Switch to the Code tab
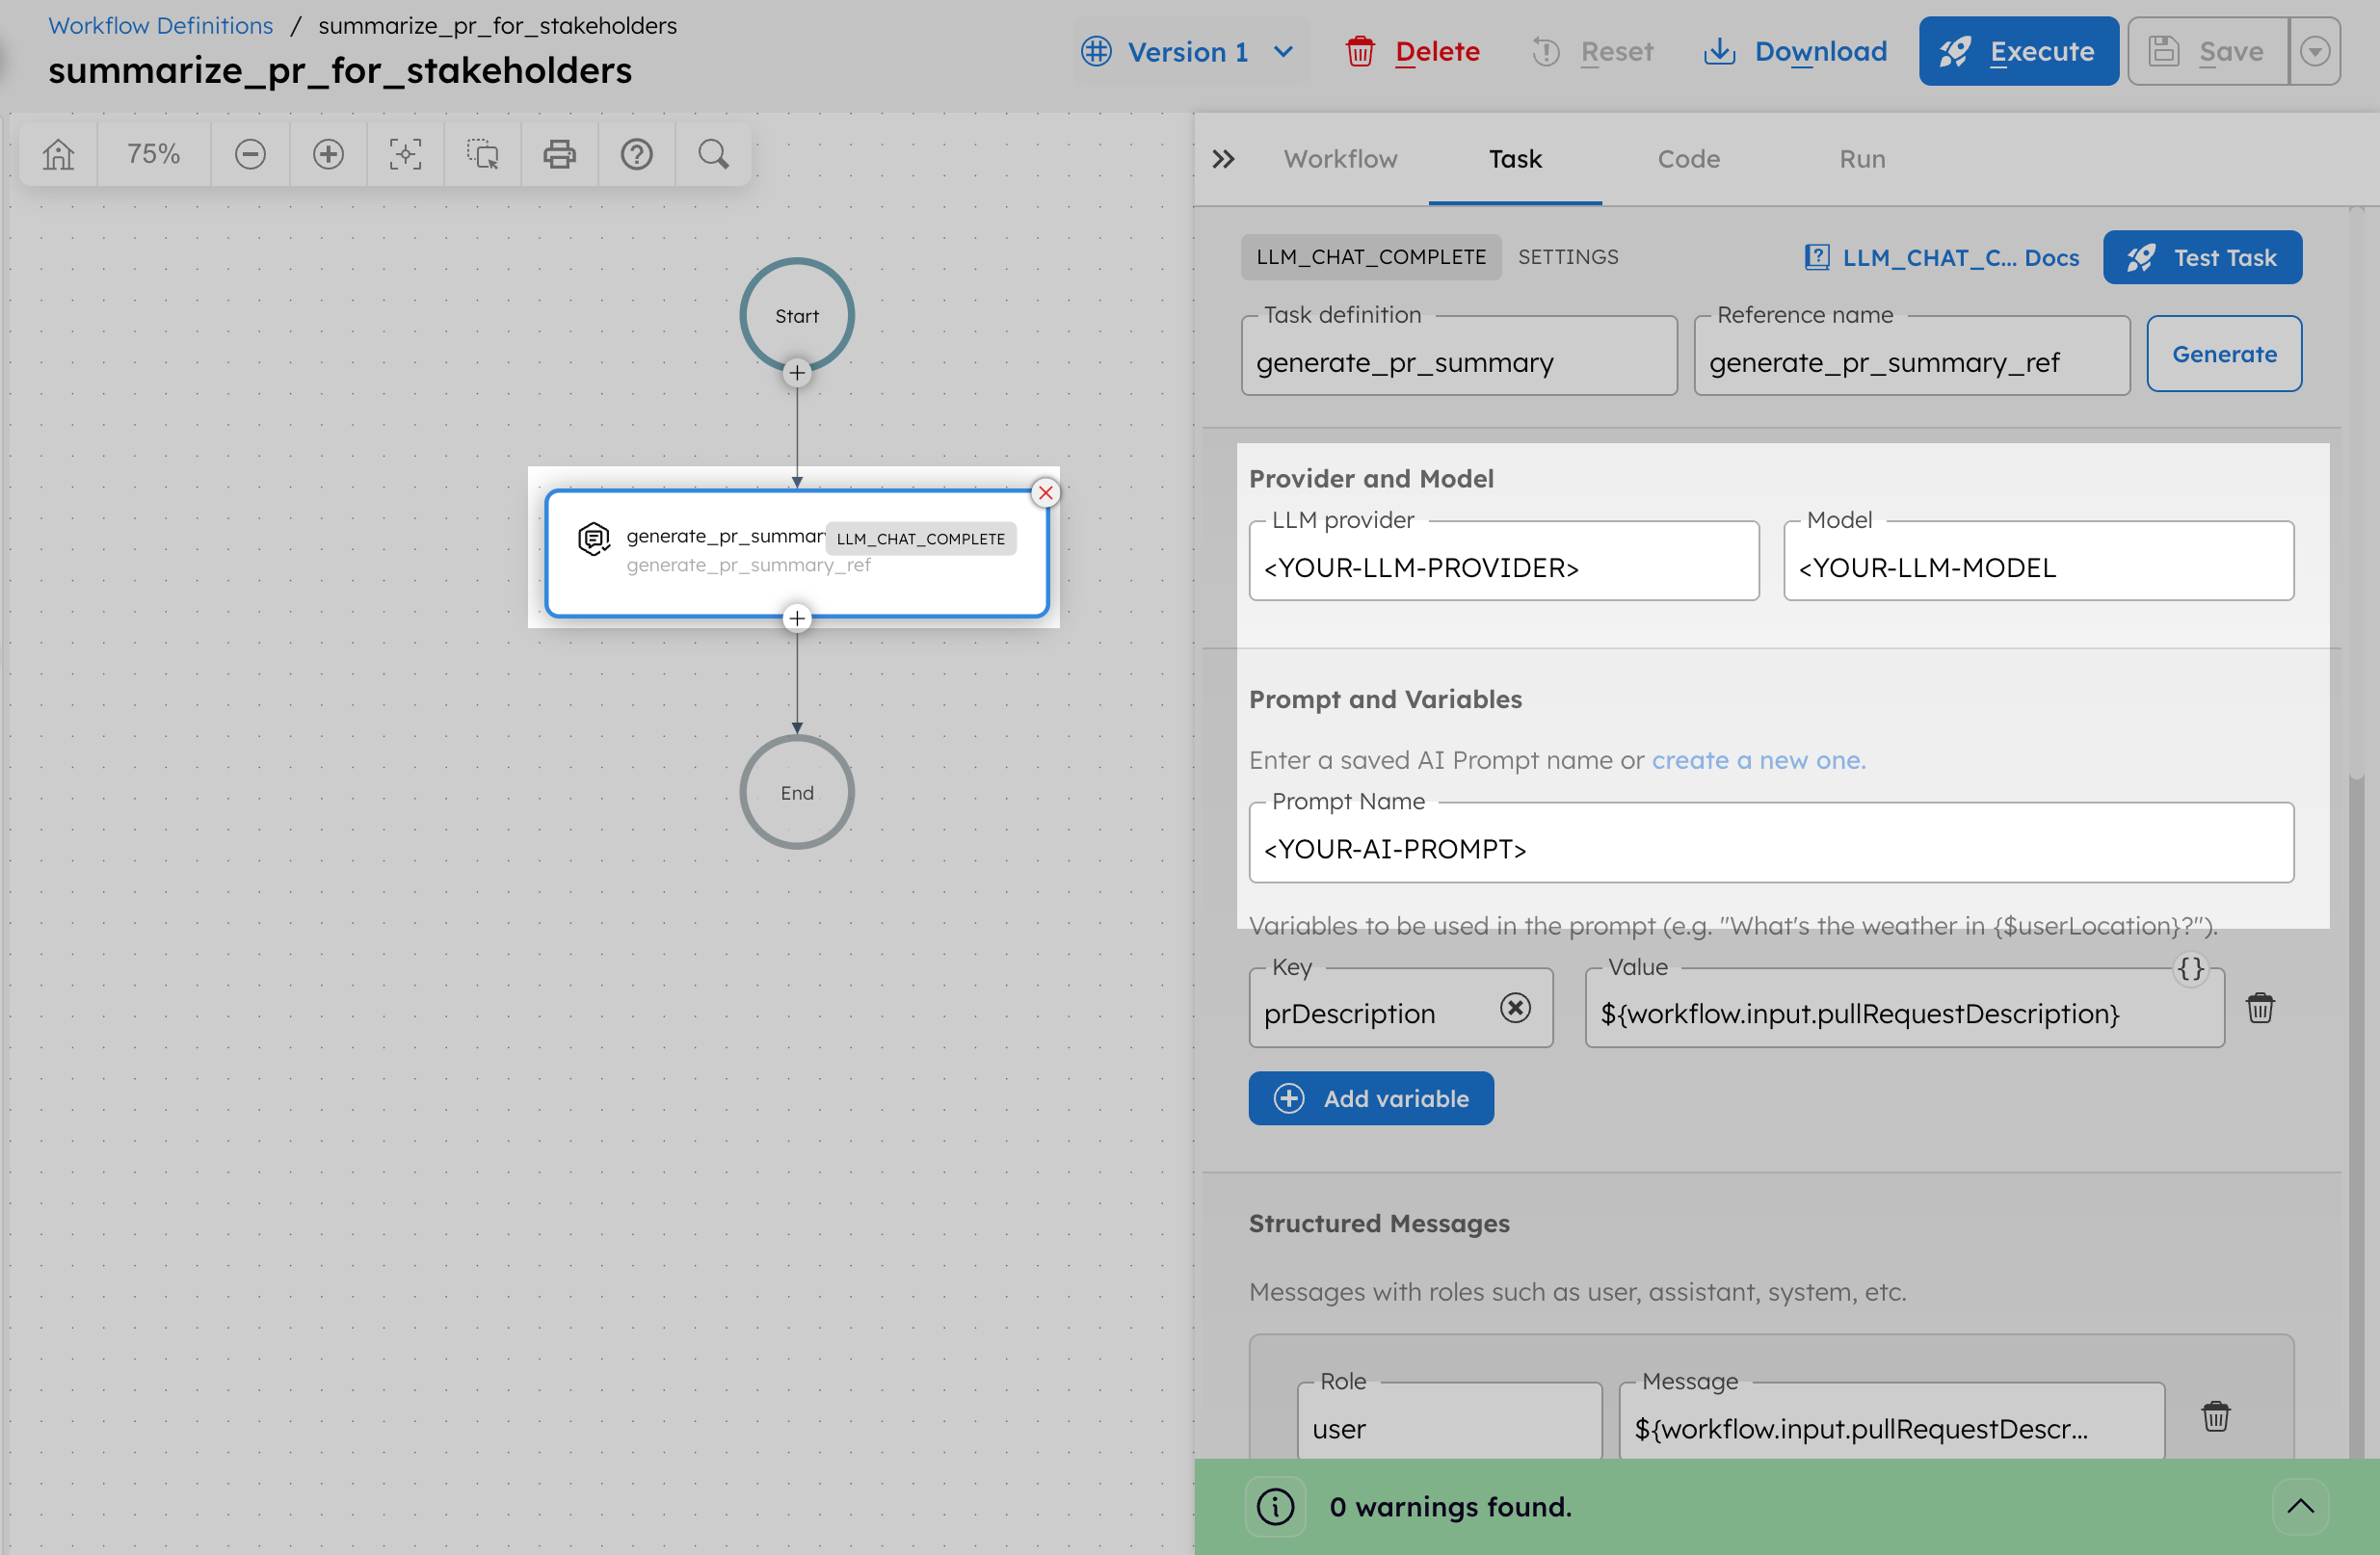 coord(1688,158)
